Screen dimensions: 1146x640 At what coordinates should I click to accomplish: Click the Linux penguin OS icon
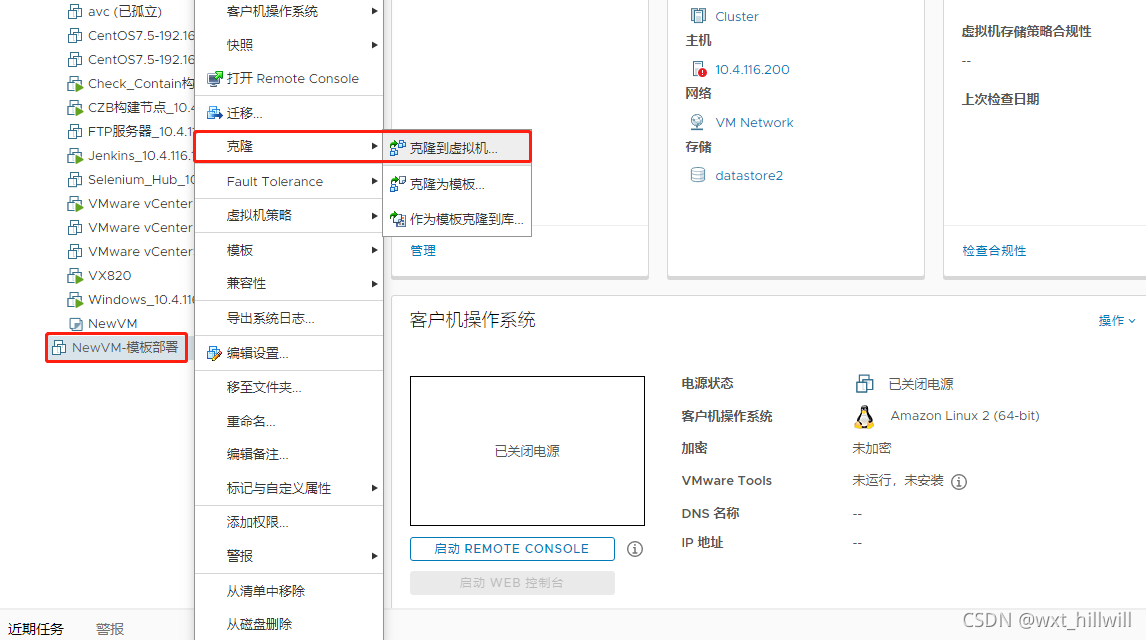tap(864, 416)
